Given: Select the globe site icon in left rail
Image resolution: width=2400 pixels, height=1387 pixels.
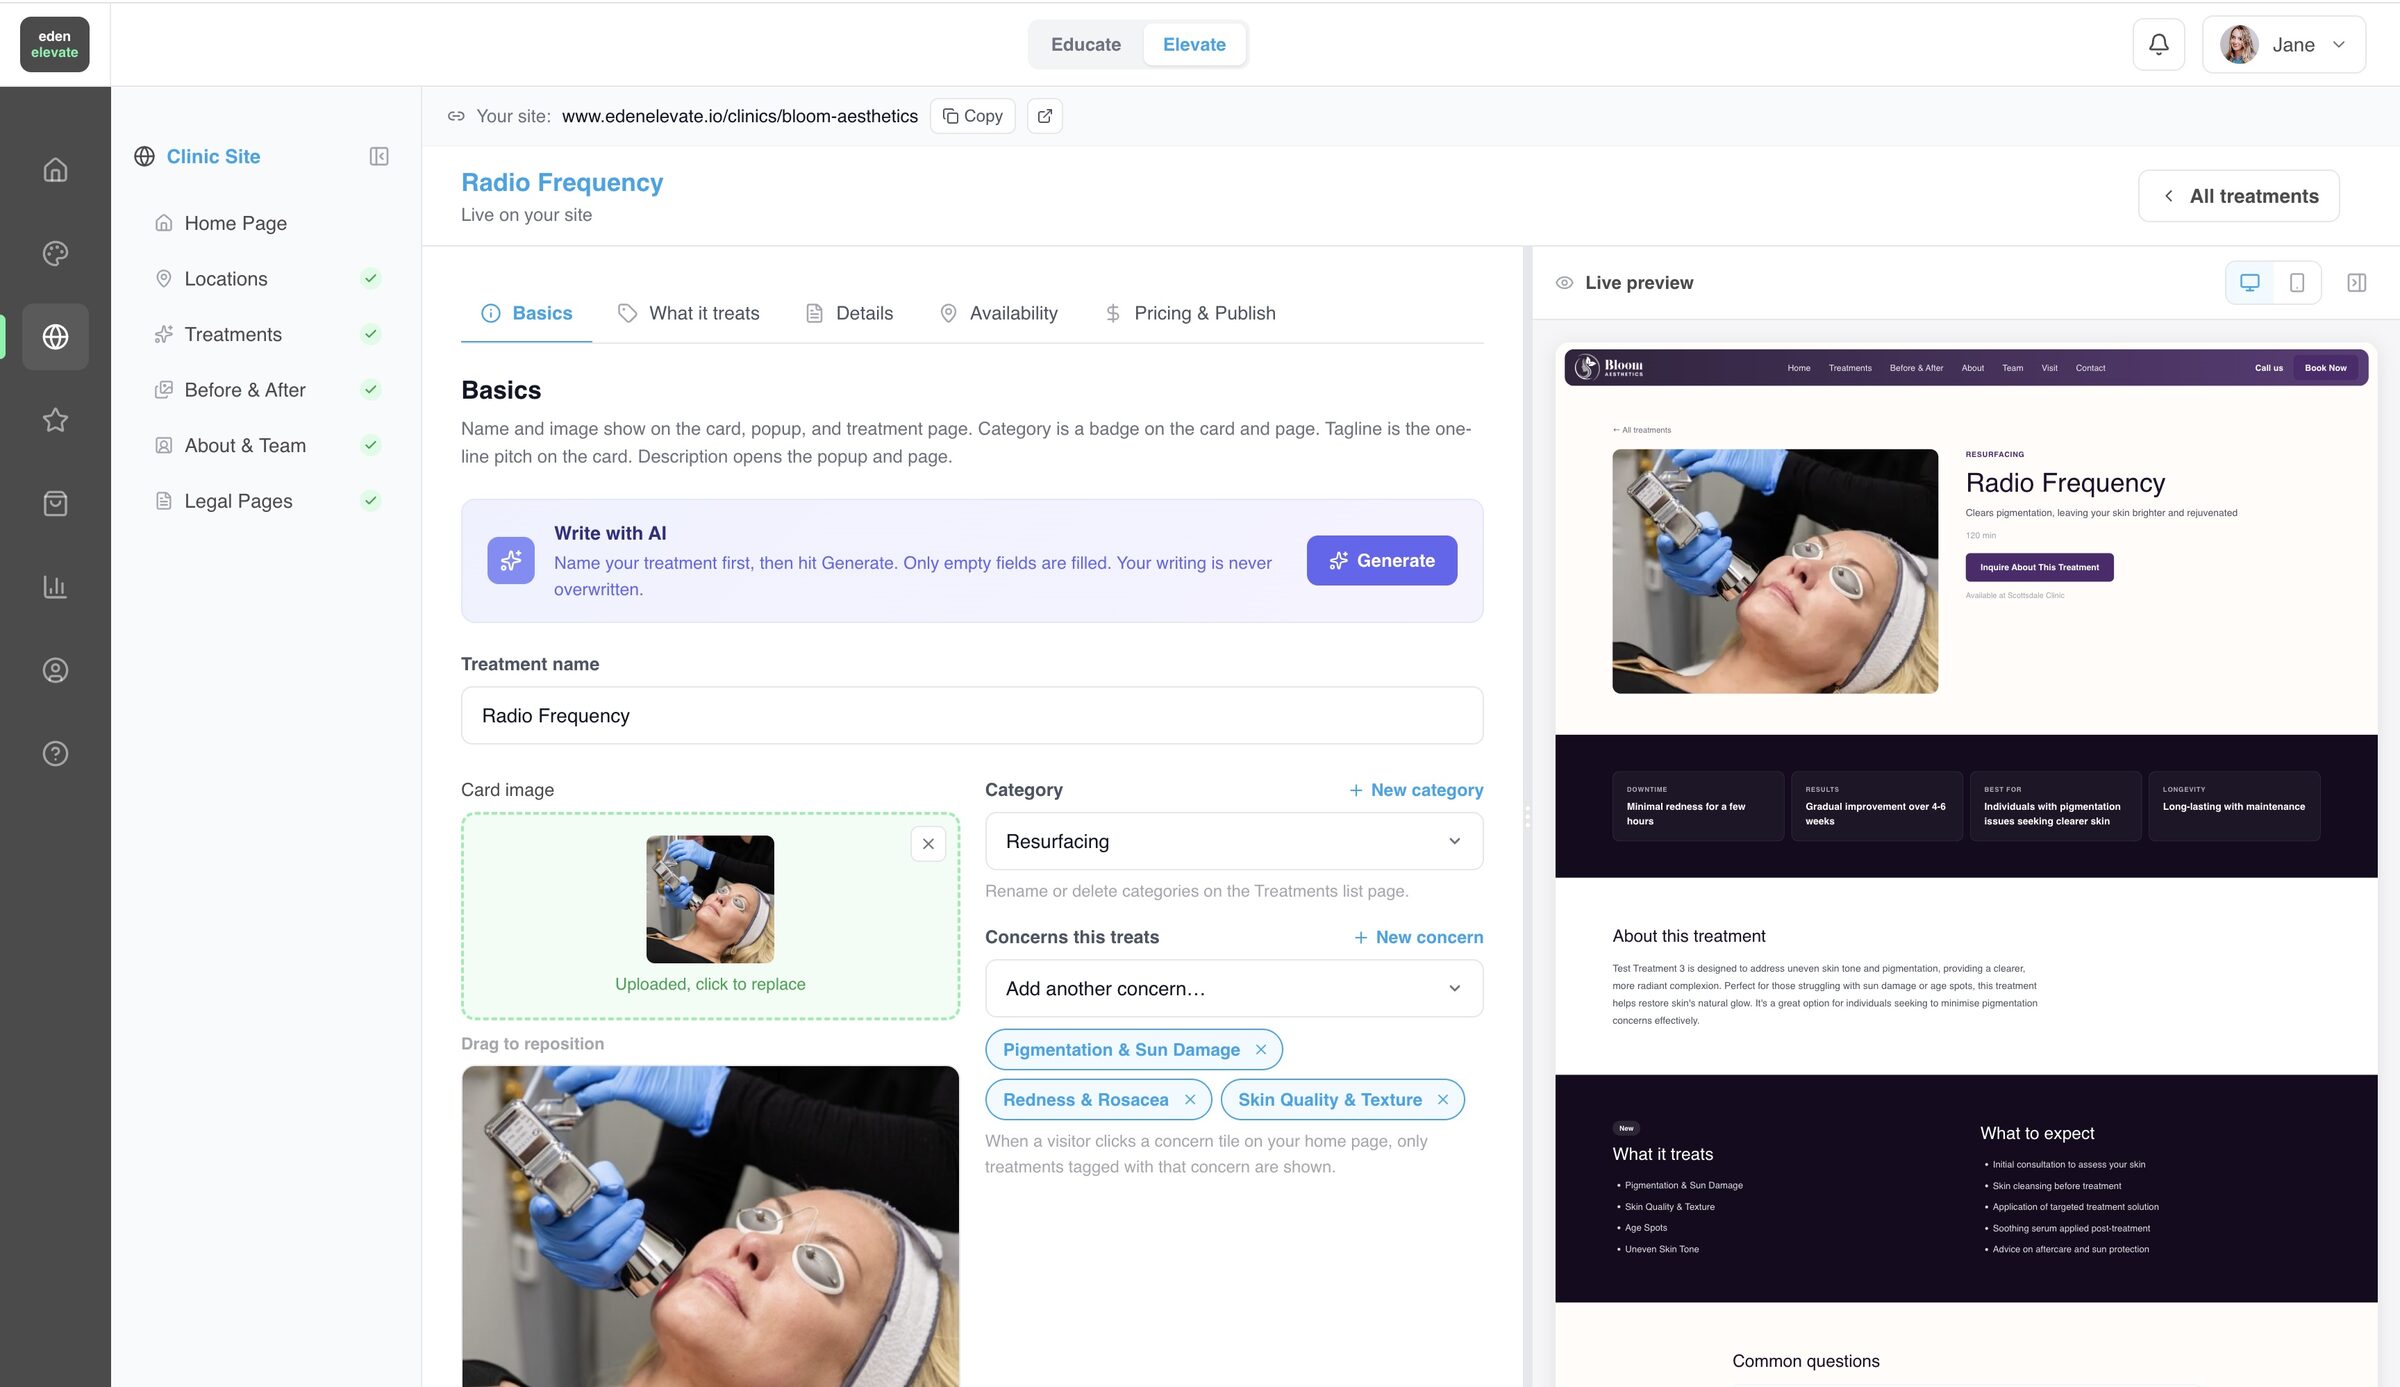Looking at the screenshot, I should [55, 337].
